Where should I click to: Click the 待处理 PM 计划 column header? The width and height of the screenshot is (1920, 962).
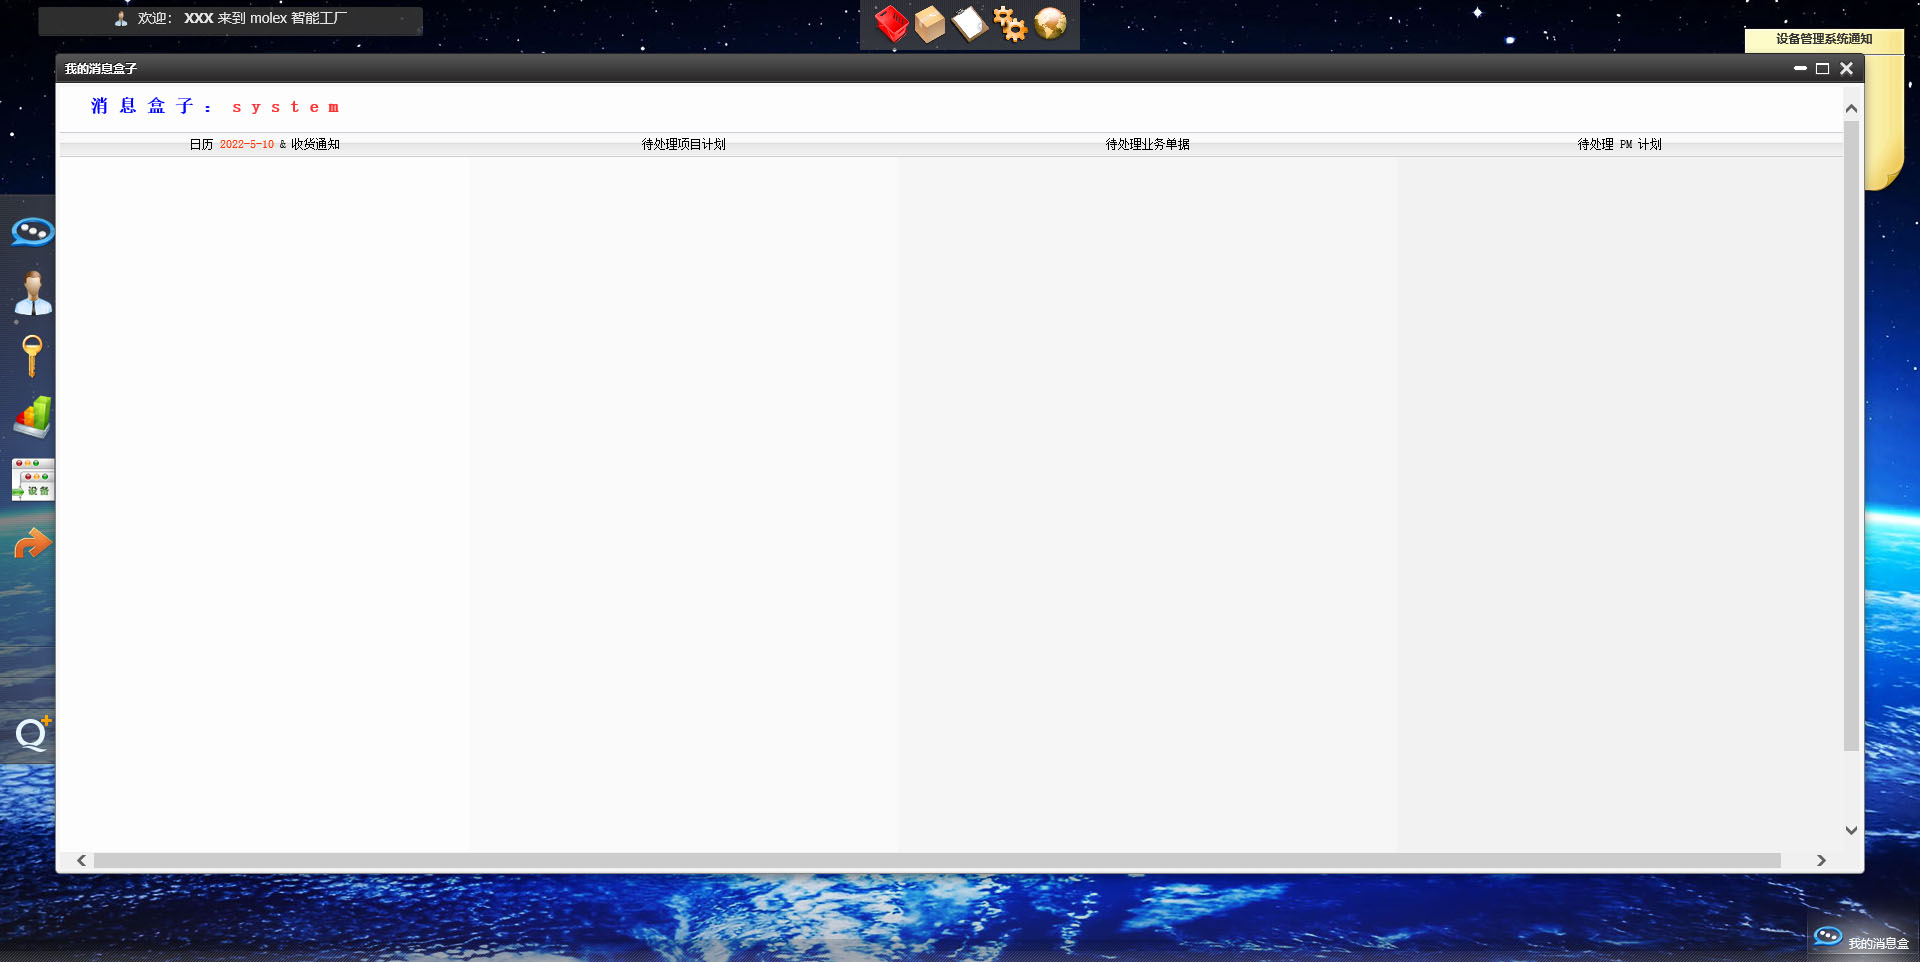tap(1619, 144)
